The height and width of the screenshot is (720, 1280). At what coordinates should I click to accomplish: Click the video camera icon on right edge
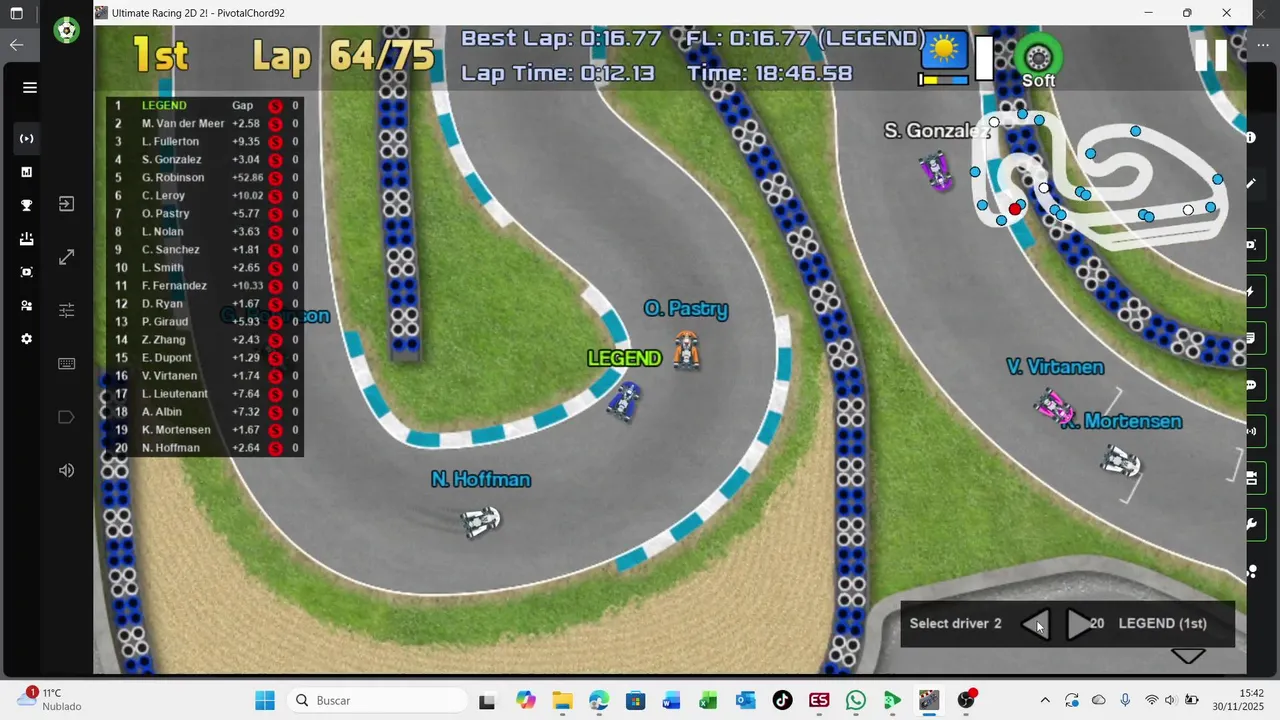tap(1251, 478)
